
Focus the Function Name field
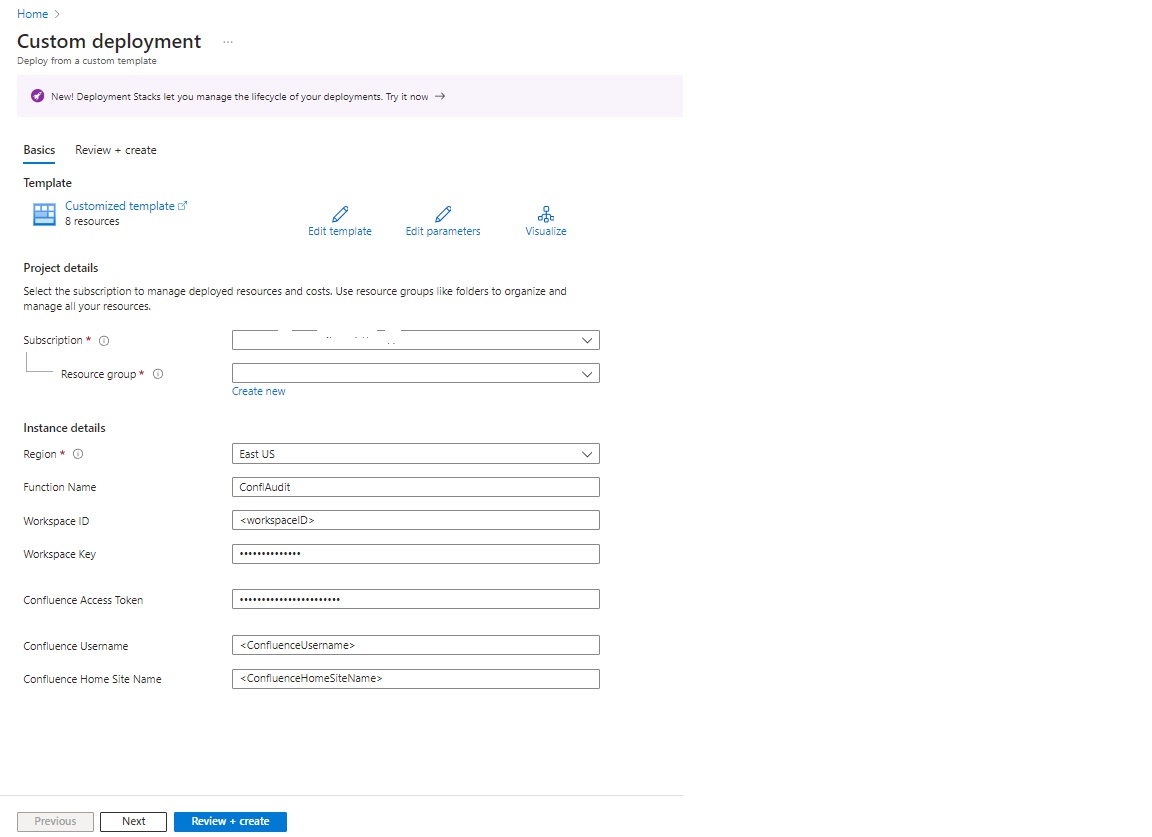[x=416, y=487]
